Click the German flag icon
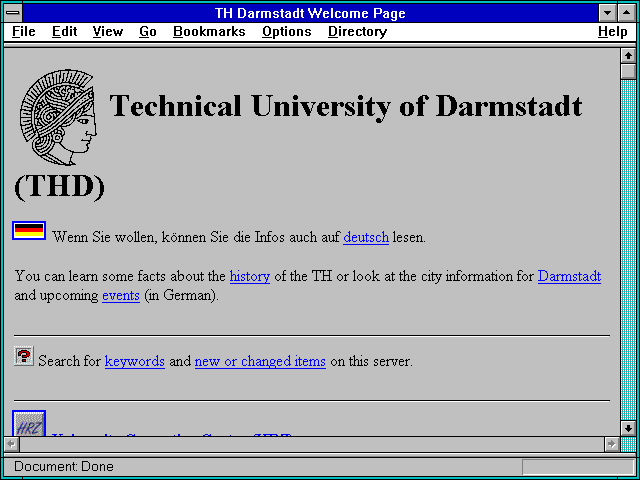 click(x=29, y=231)
